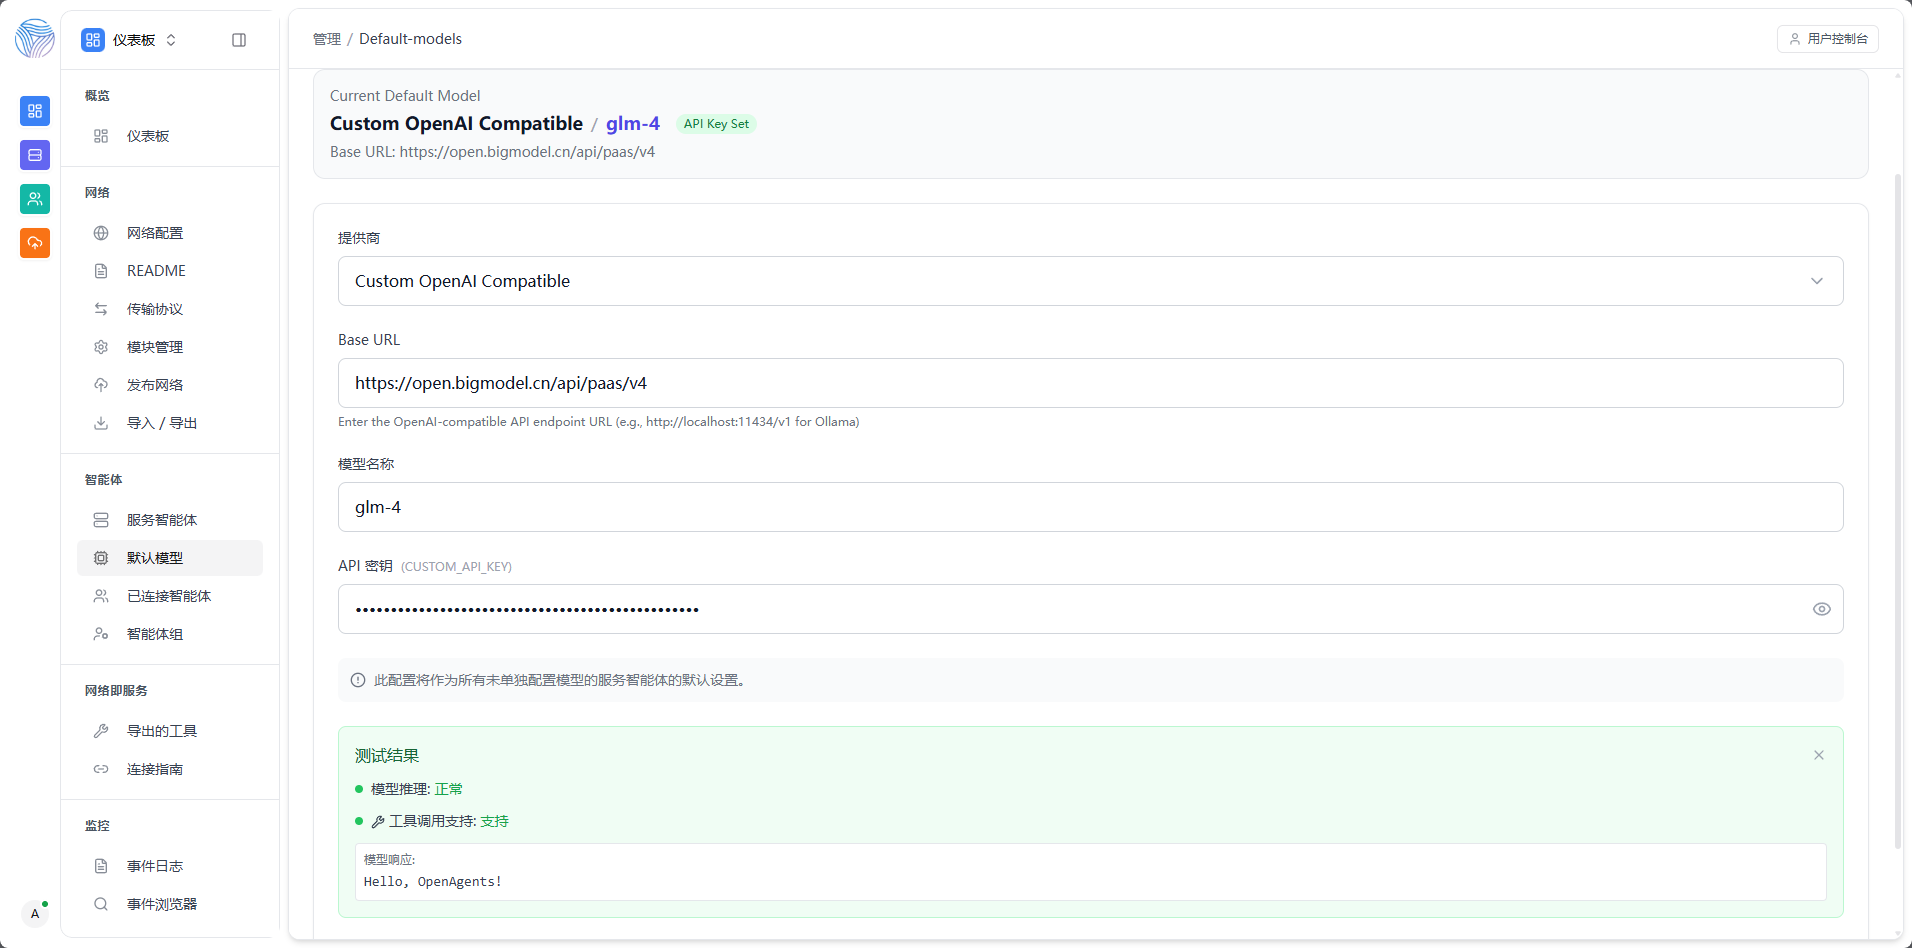Open the 导出的工具 wrench icon
1912x948 pixels.
click(x=100, y=730)
